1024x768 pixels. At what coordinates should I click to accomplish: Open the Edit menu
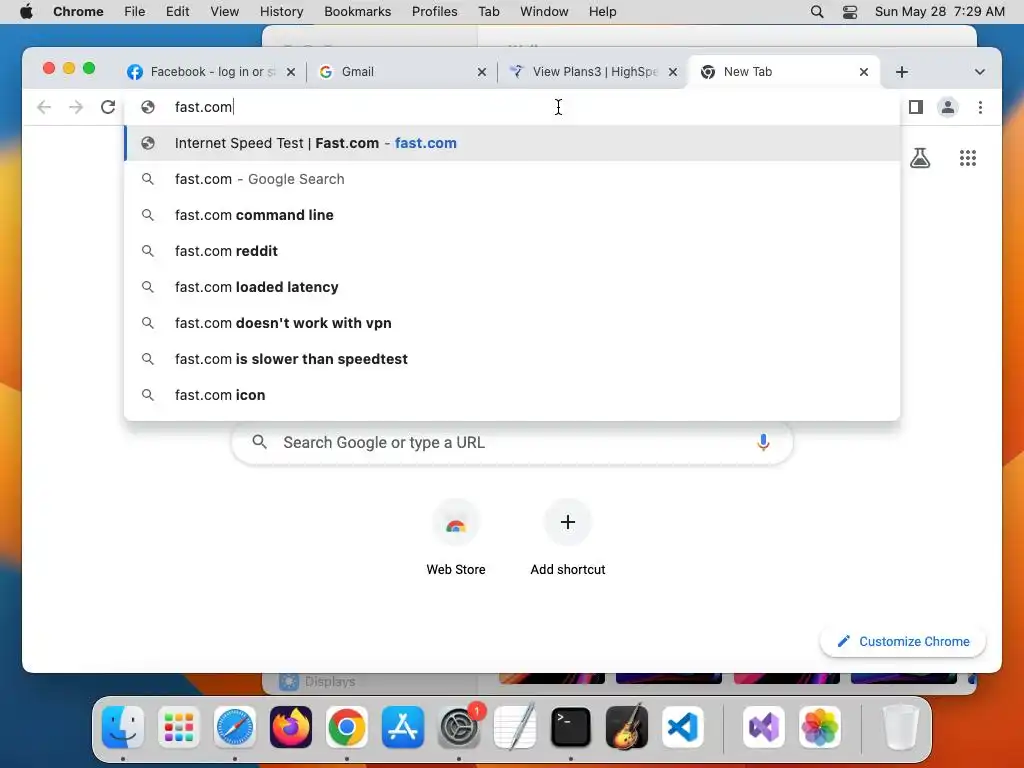[177, 11]
